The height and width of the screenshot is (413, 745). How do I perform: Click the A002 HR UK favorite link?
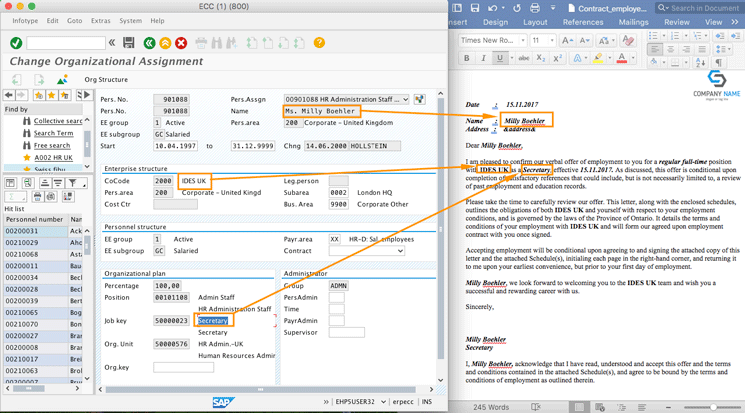[x=53, y=158]
